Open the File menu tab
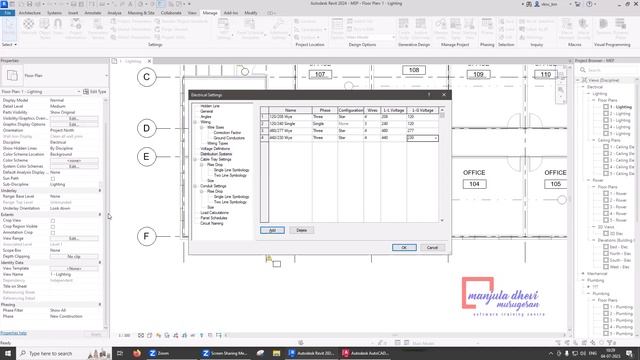Viewport: 640px width, 360px height. 7,13
